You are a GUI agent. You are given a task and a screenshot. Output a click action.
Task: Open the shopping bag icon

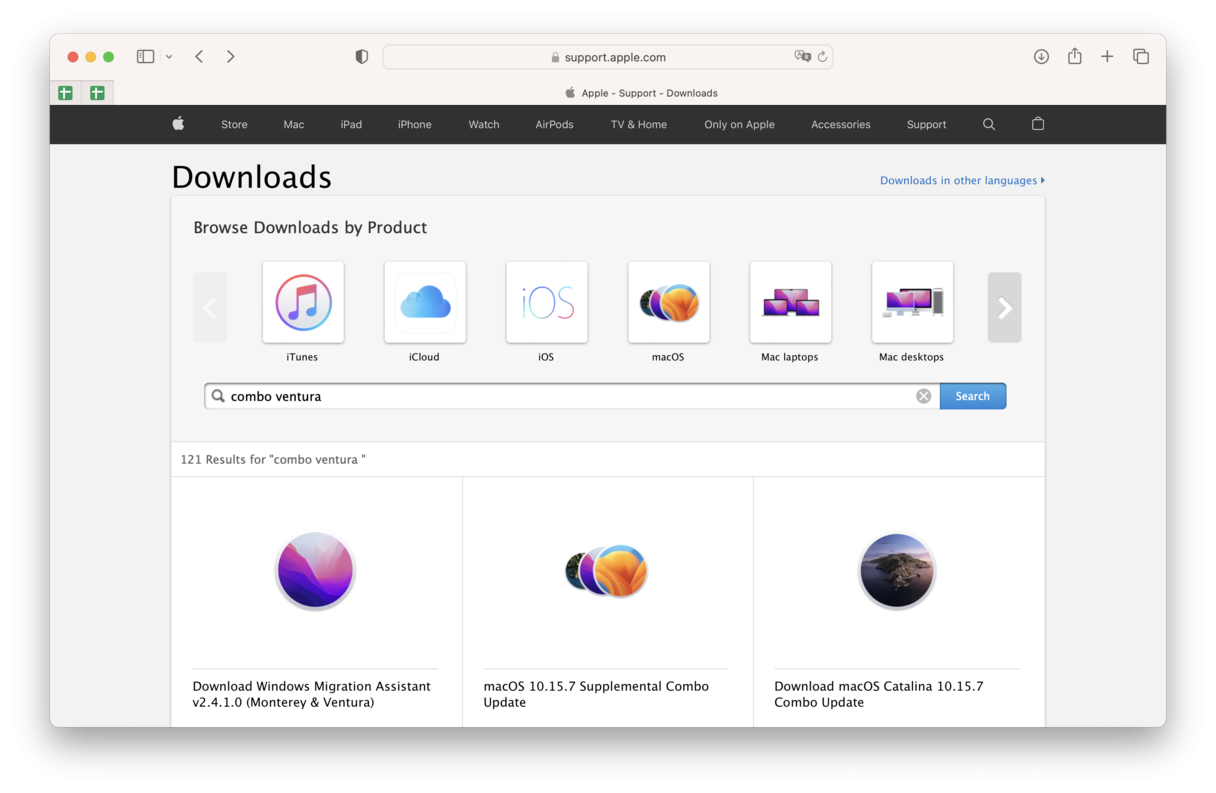pos(1037,124)
